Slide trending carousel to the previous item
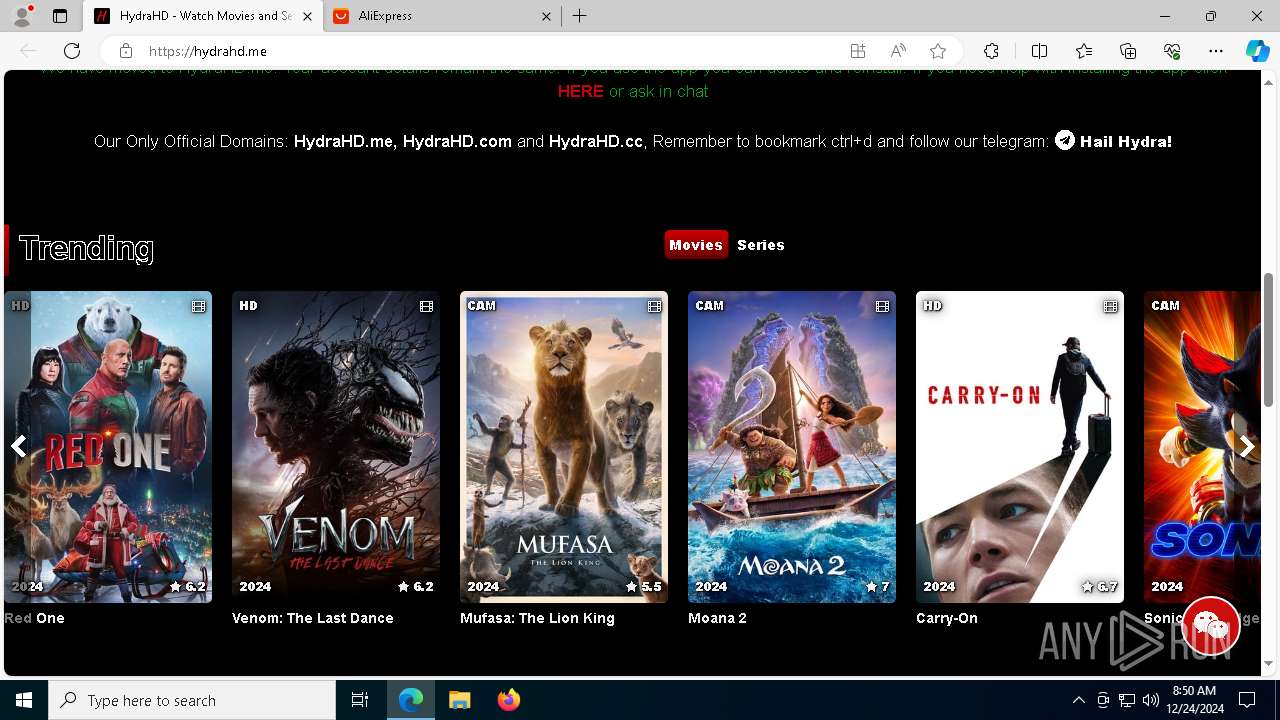Screen dimensions: 1280x720 (18, 447)
